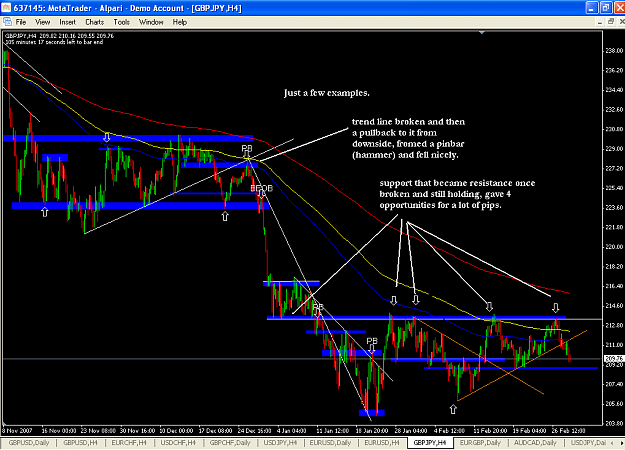Click the 229.00 price axis label

[x=614, y=149]
